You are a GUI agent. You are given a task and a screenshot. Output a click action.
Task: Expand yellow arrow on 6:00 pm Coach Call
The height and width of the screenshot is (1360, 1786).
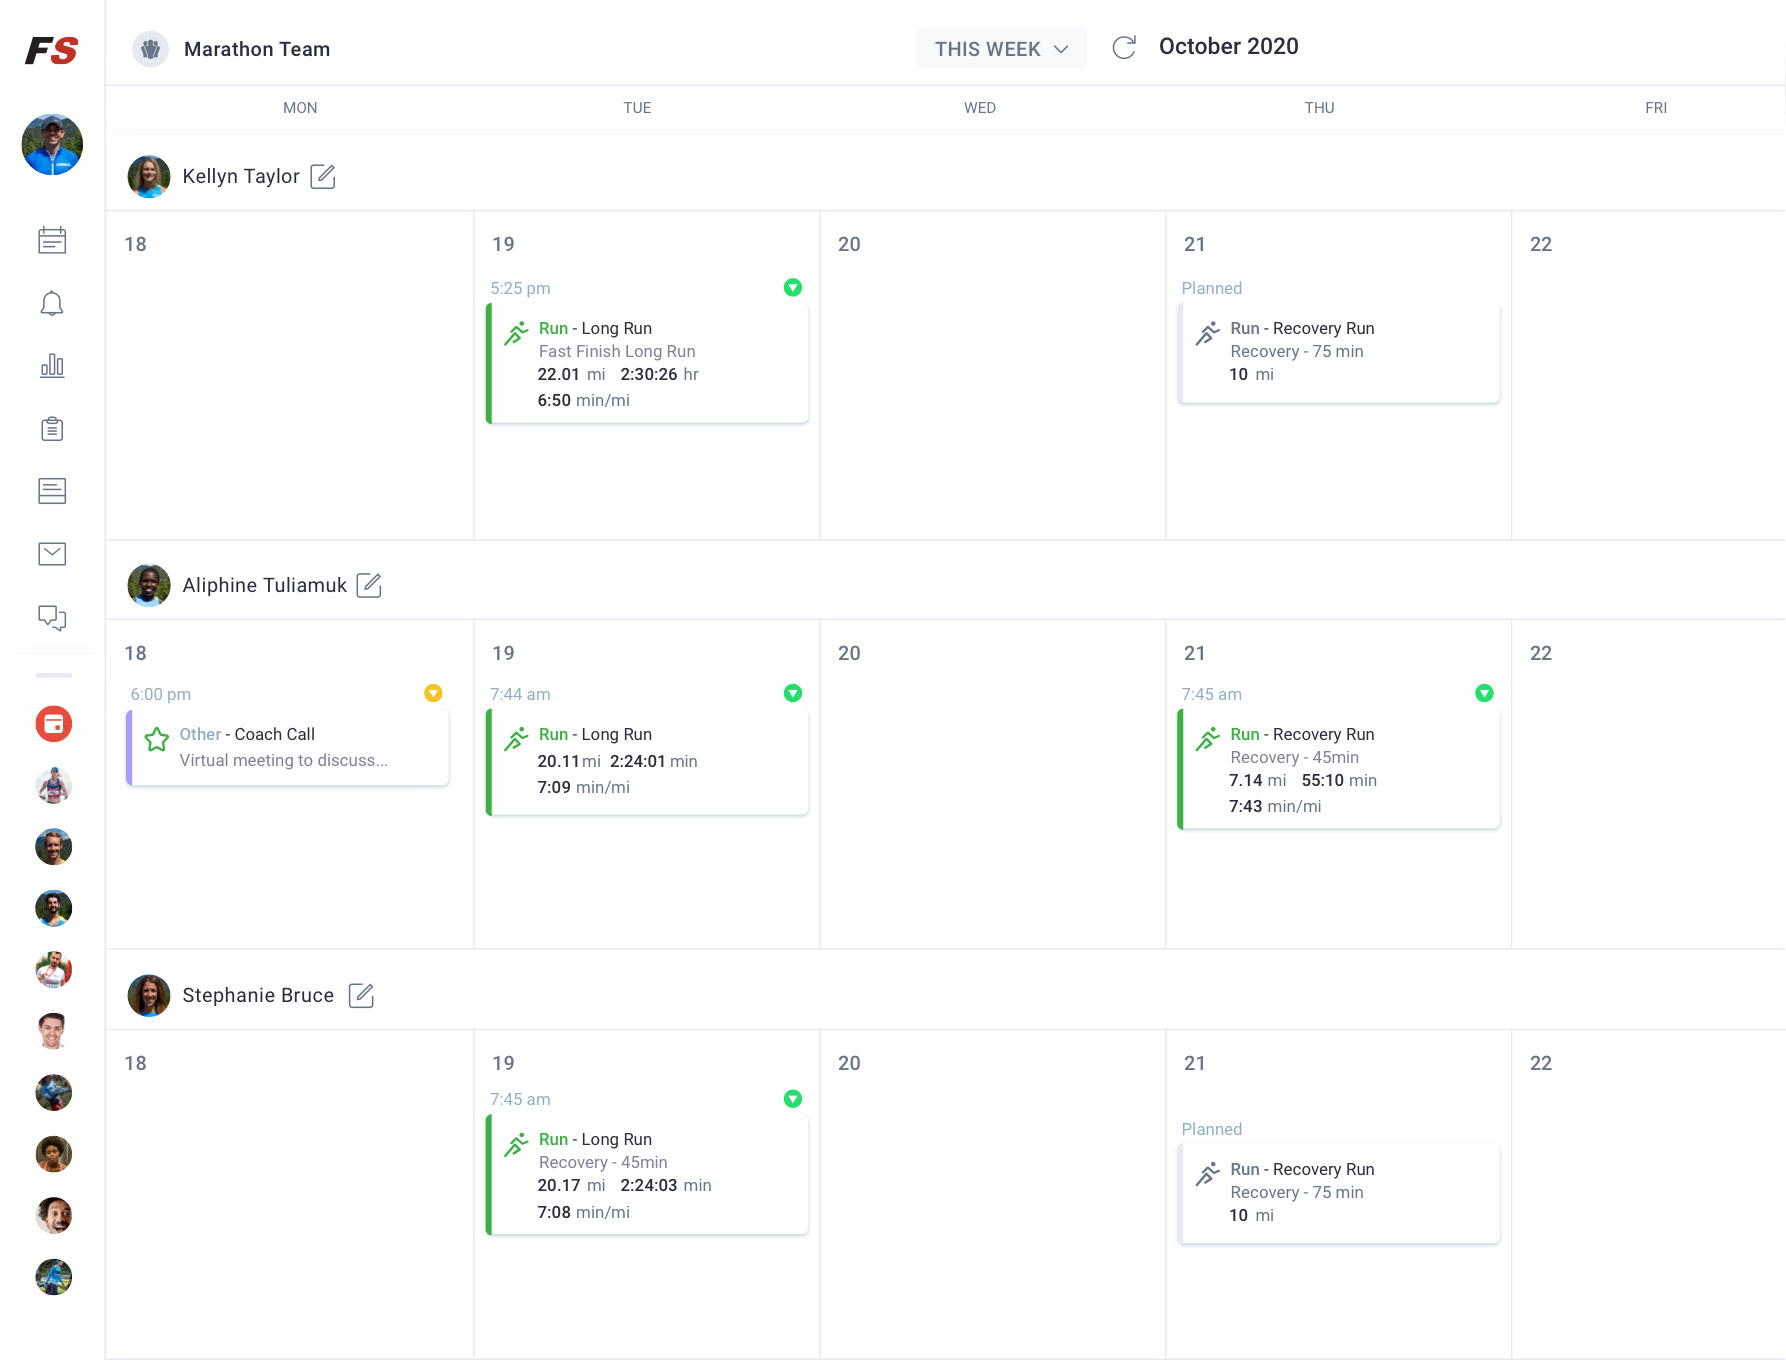(433, 694)
